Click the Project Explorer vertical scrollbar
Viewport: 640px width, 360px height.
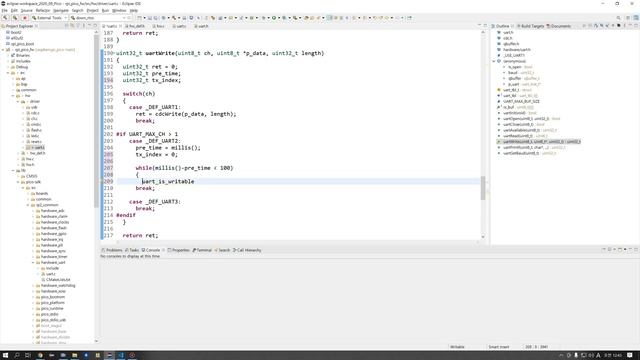[97, 122]
